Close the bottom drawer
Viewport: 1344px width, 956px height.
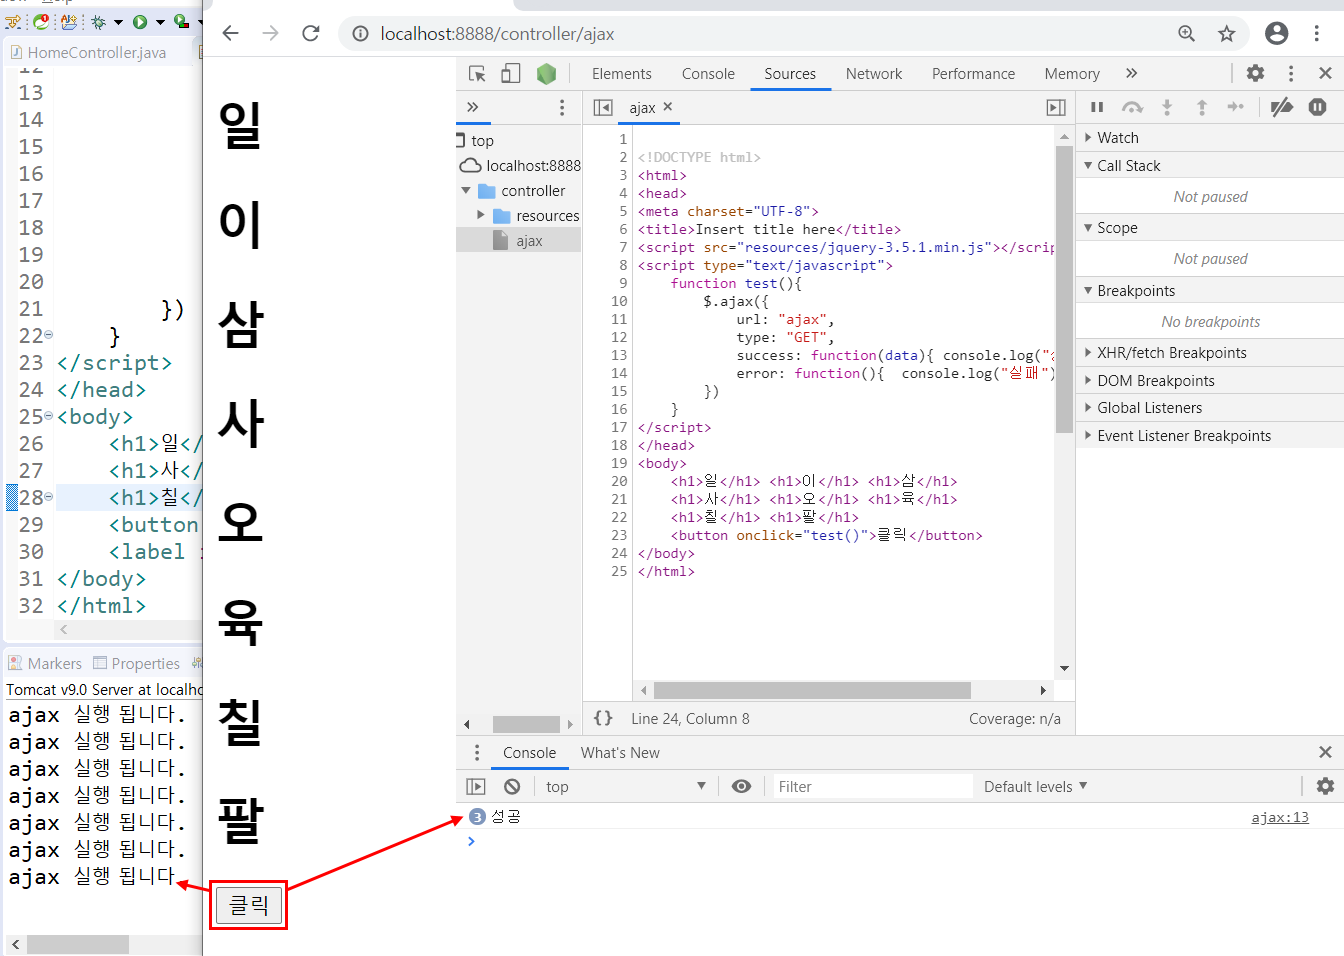(x=1325, y=752)
